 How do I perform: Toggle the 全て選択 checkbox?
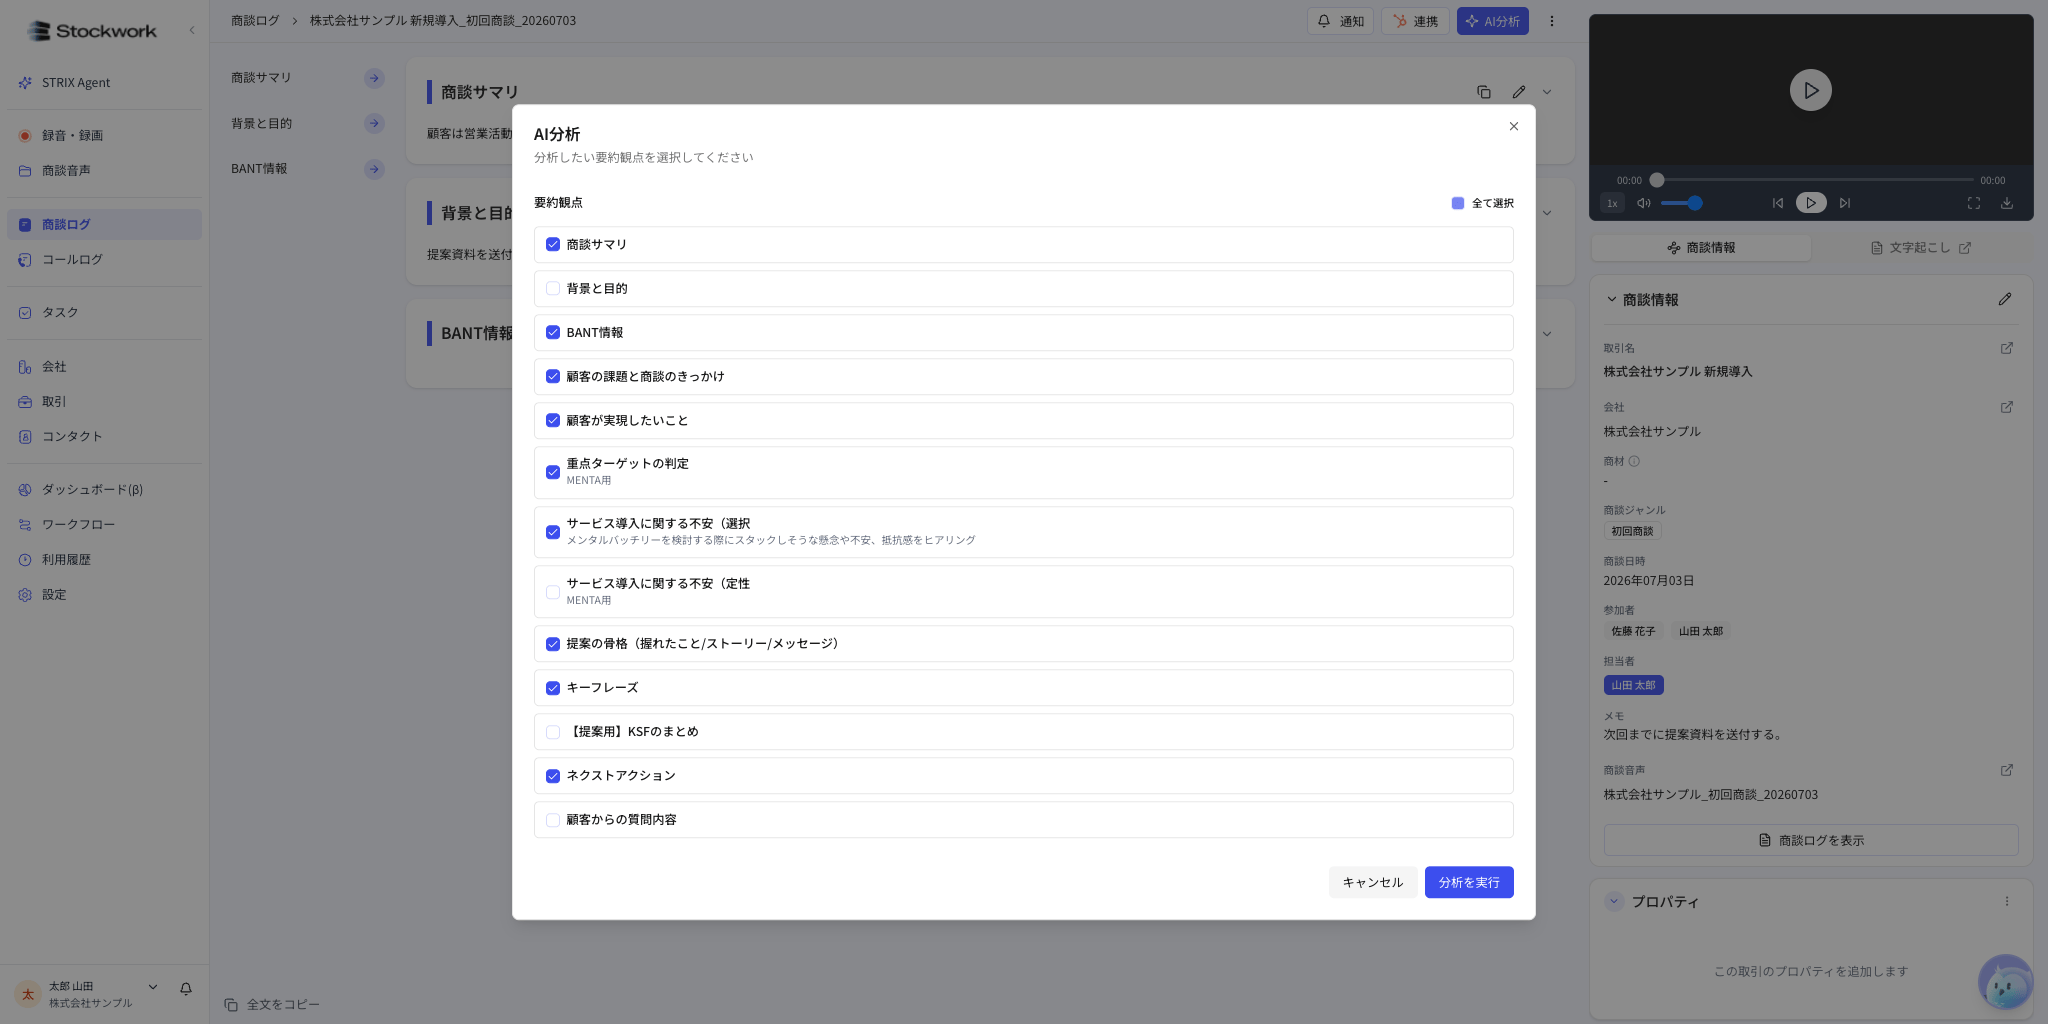click(1458, 203)
